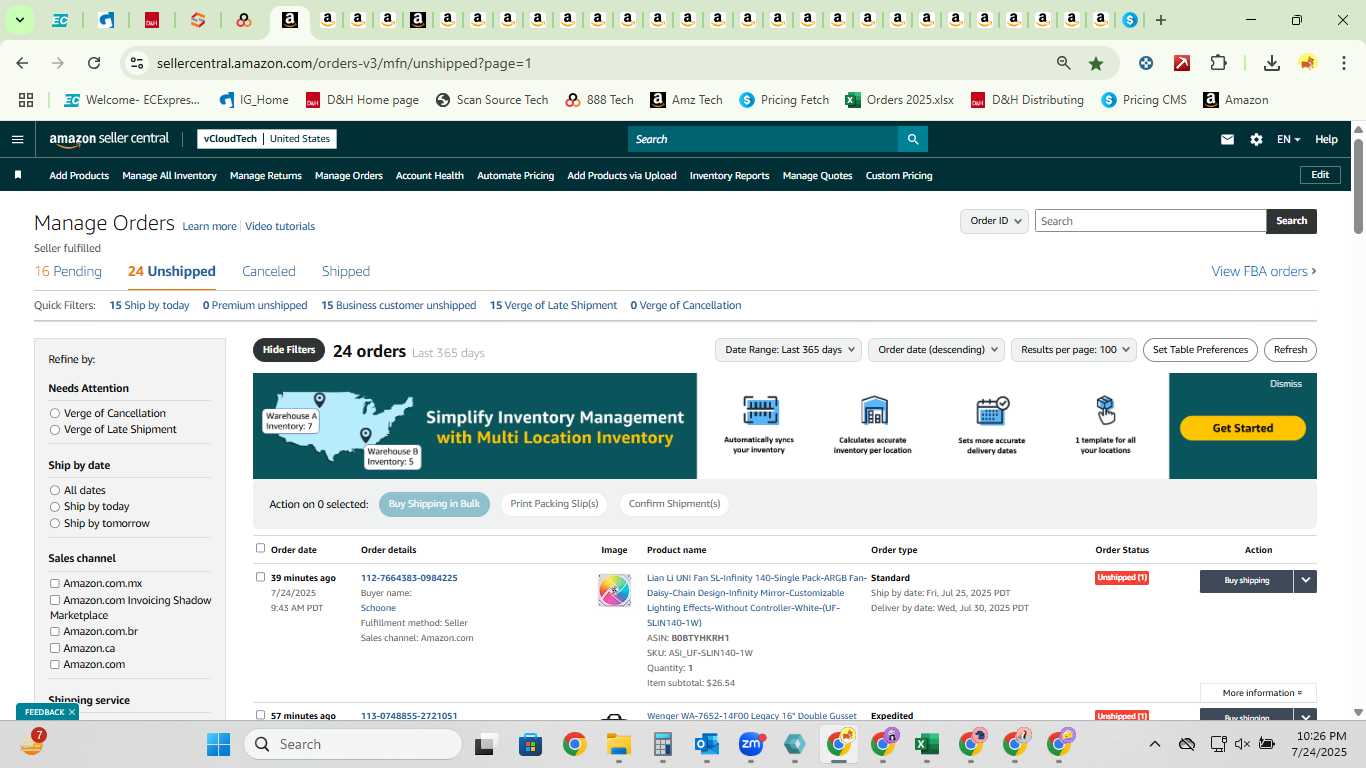This screenshot has height=768, width=1366.
Task: Open the Date Range Last 365 days dropdown
Action: [788, 350]
